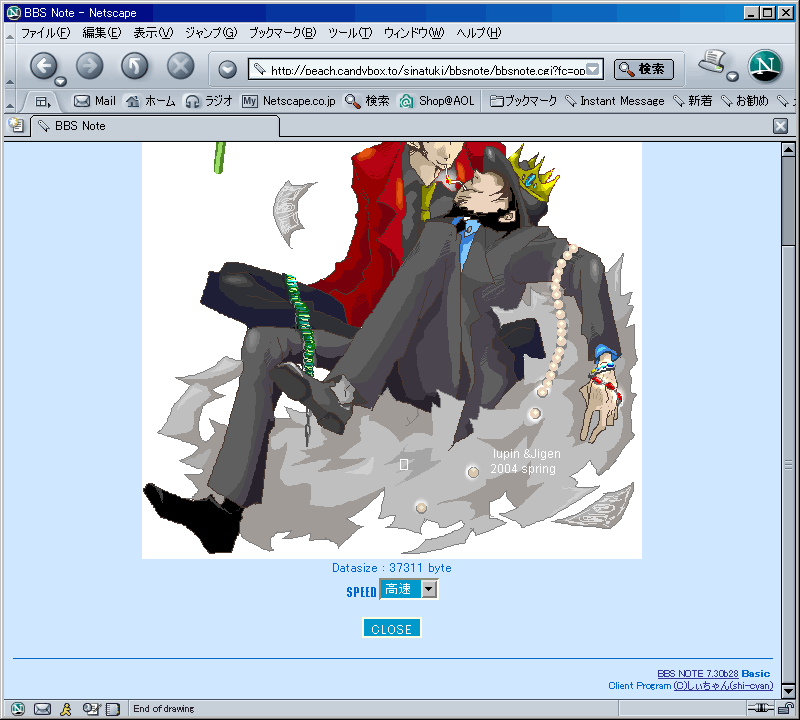
Task: Close the BBS Note tab
Action: pos(780,126)
